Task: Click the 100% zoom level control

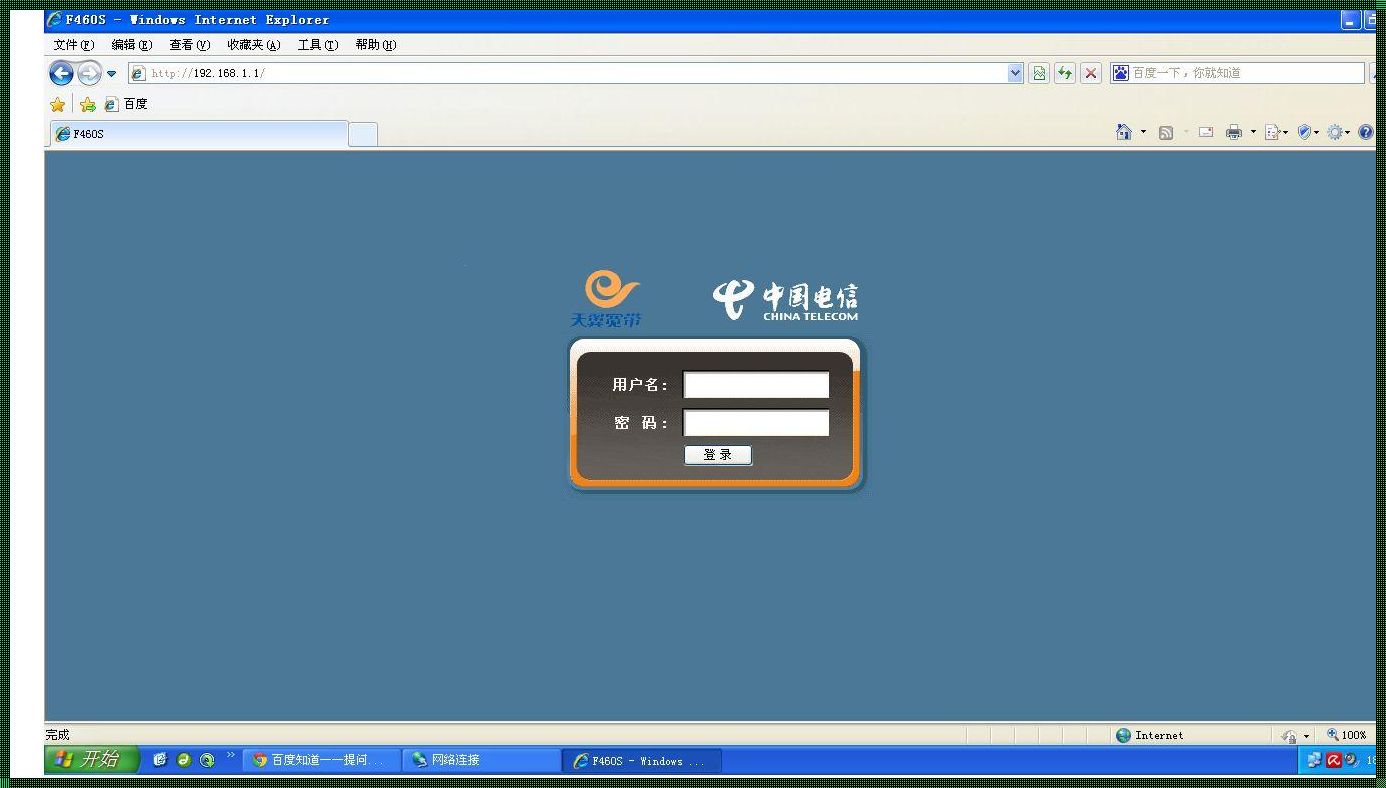Action: pos(1348,735)
